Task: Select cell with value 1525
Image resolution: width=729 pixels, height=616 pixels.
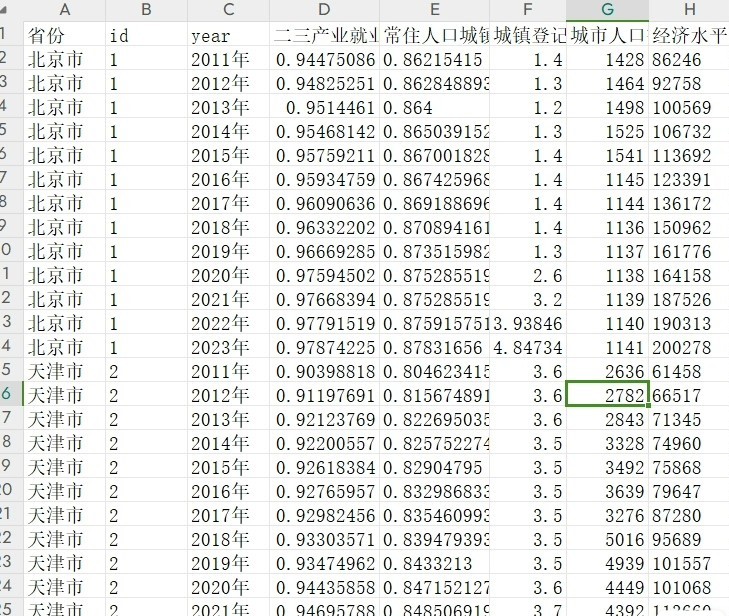Action: (x=607, y=132)
